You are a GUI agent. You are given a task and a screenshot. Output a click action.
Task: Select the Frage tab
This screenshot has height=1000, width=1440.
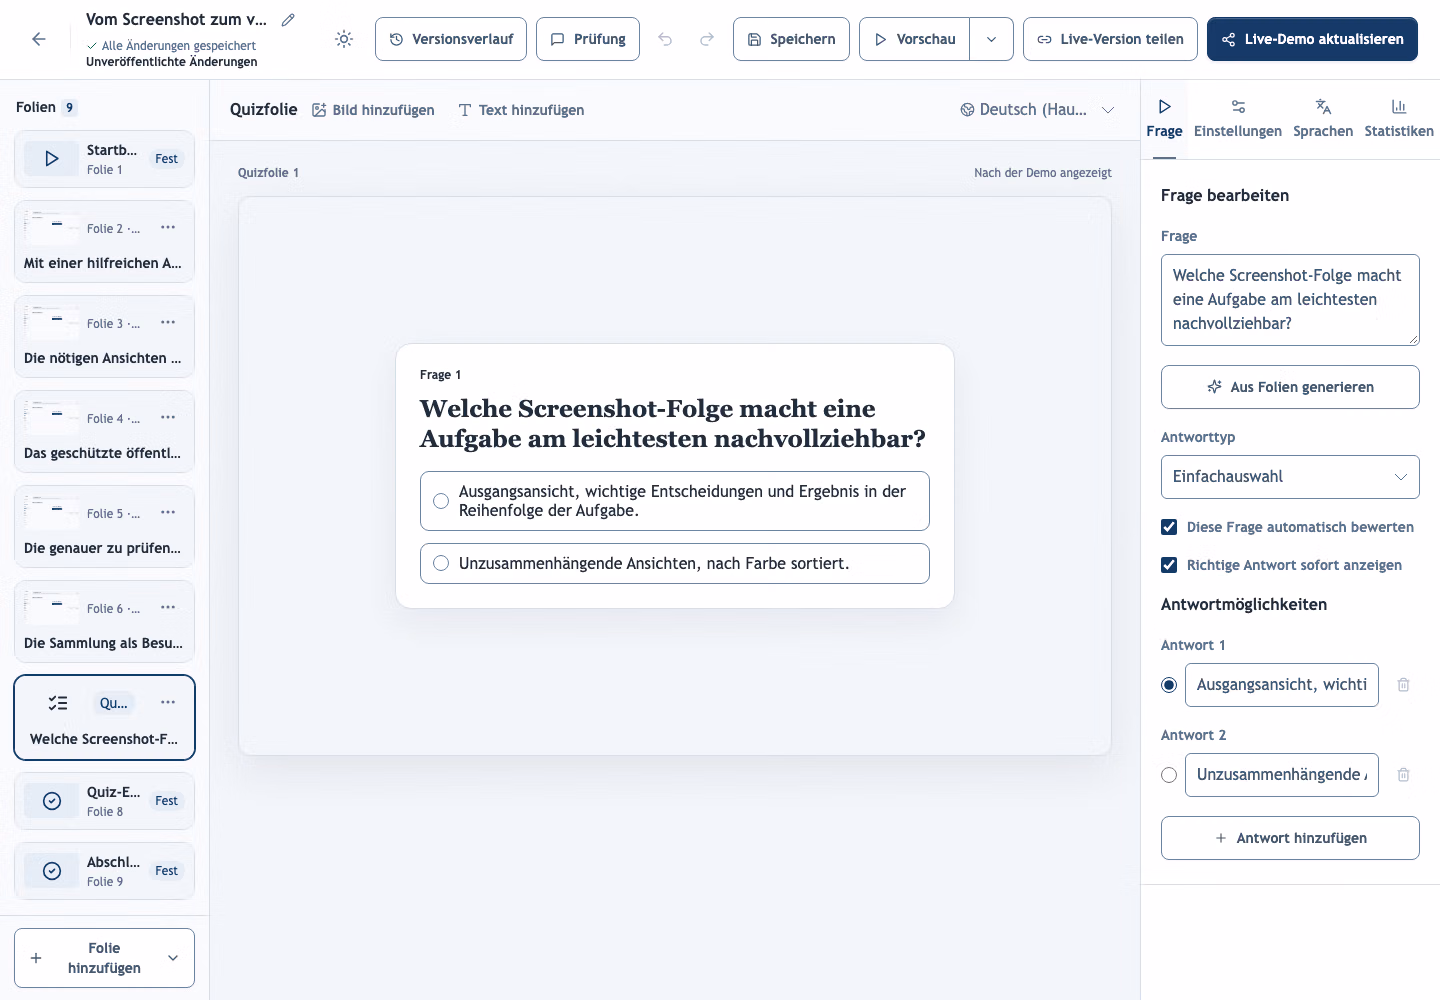1164,119
